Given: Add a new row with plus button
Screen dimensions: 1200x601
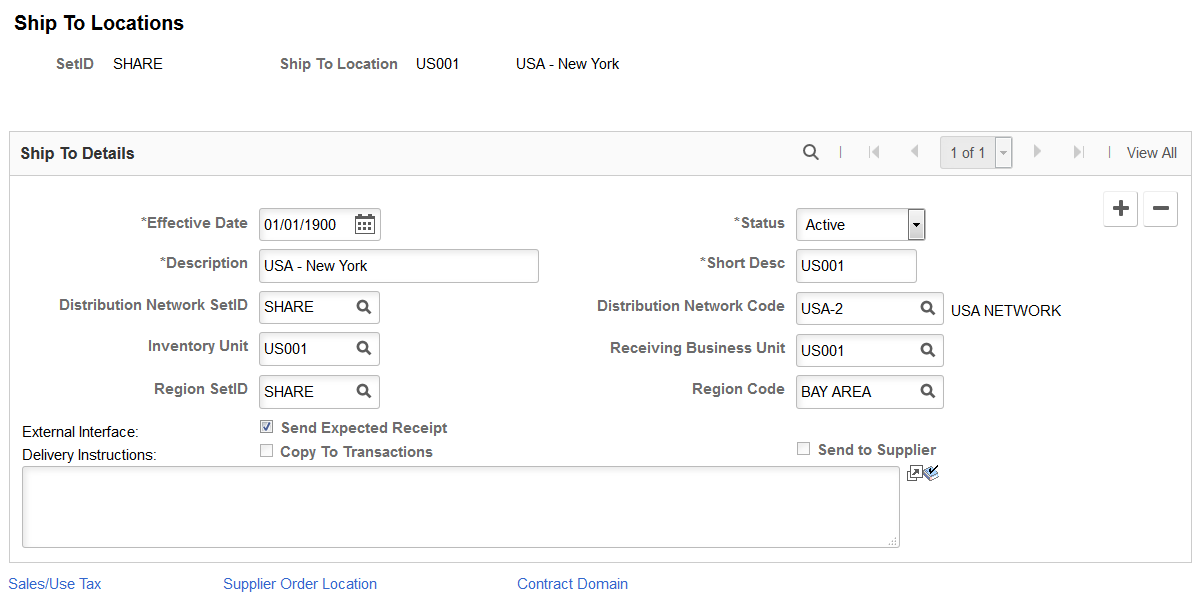Looking at the screenshot, I should pyautogui.click(x=1121, y=209).
